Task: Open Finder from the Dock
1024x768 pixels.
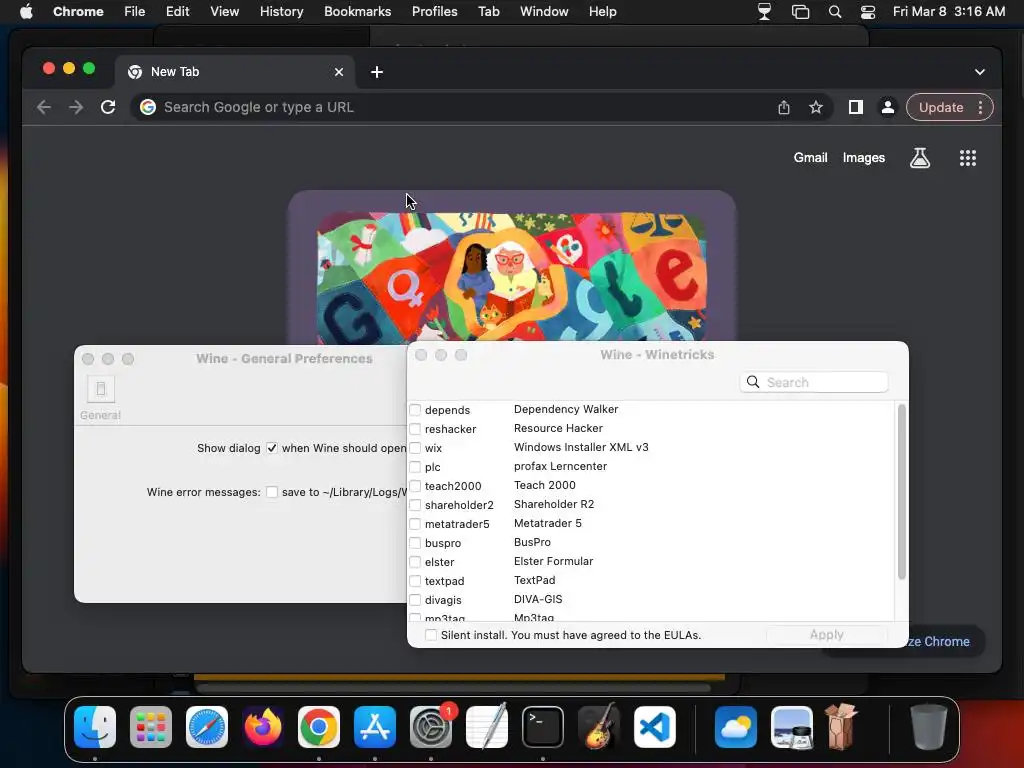Action: click(95, 727)
